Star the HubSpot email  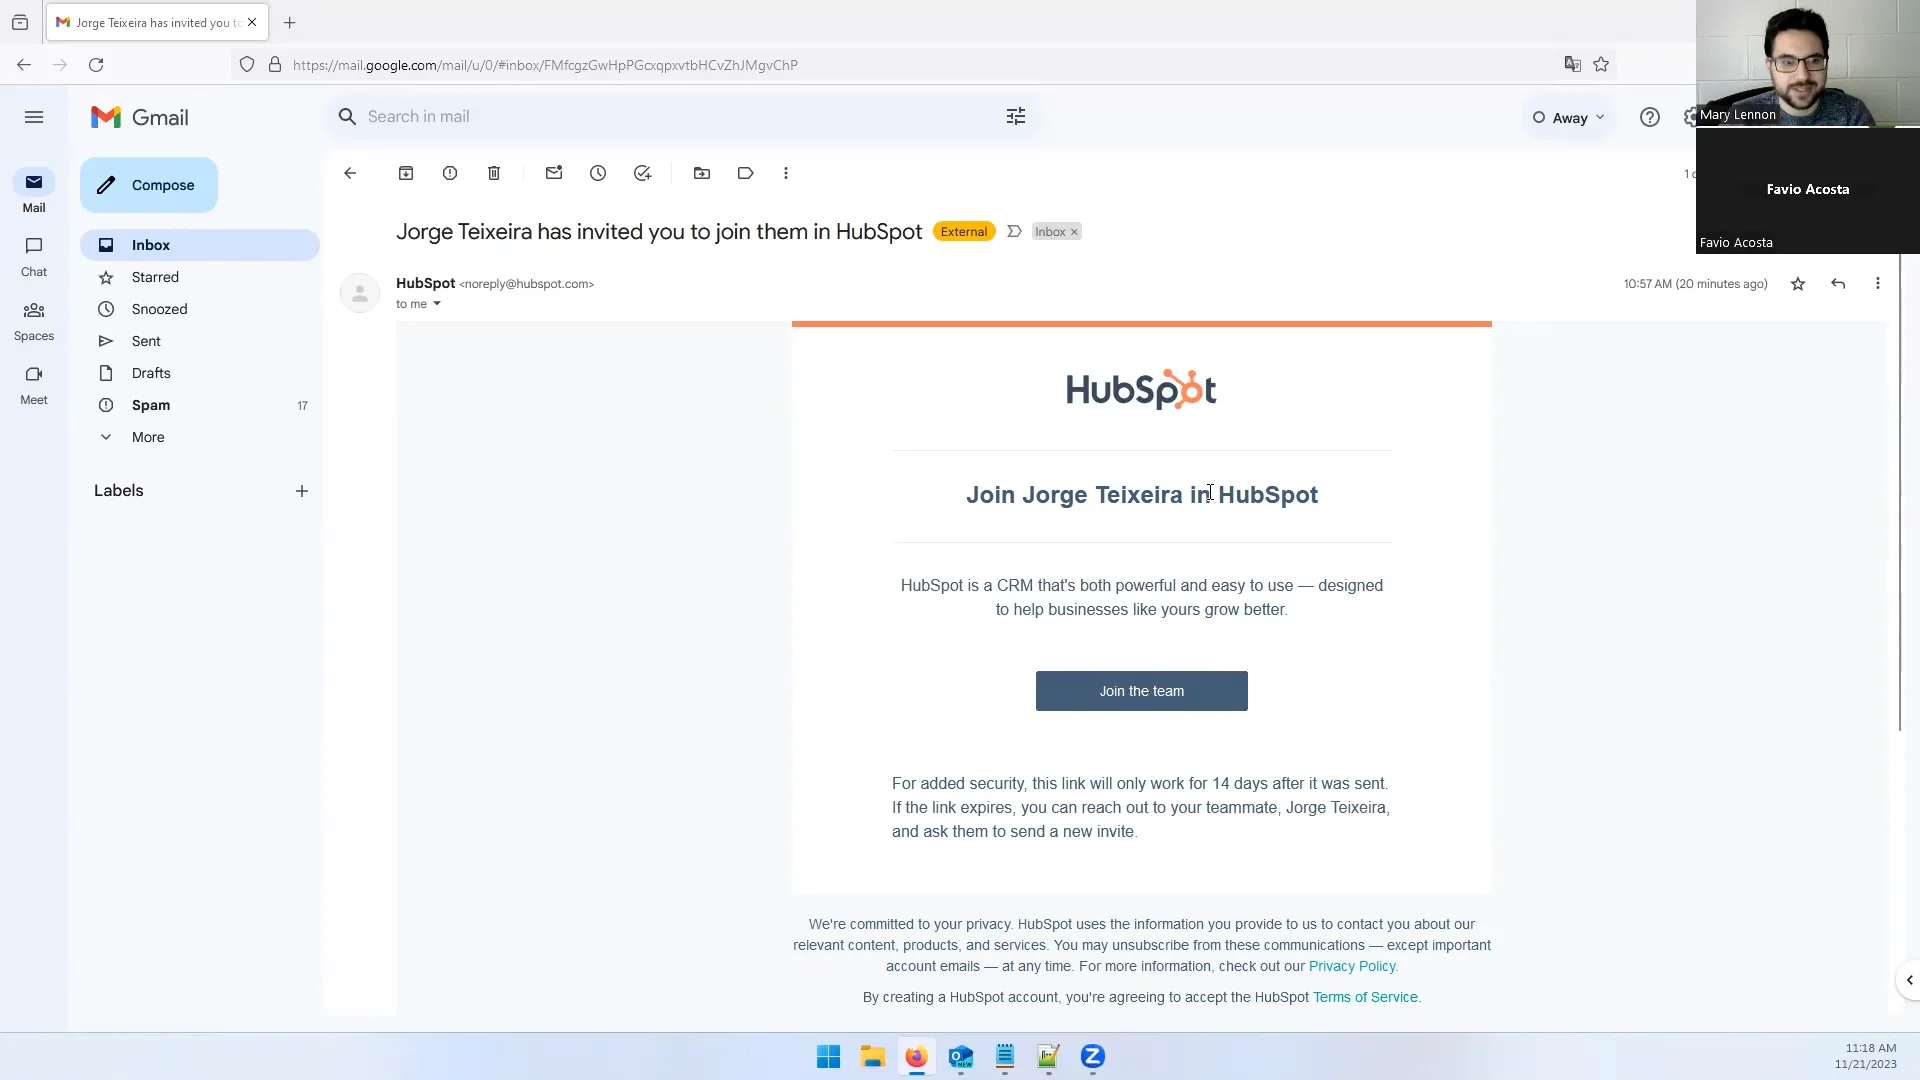(1797, 284)
